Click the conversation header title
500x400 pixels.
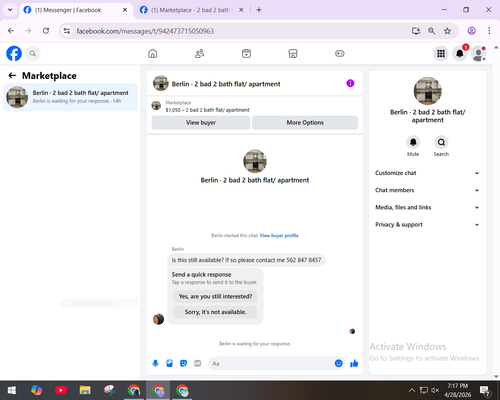point(226,84)
